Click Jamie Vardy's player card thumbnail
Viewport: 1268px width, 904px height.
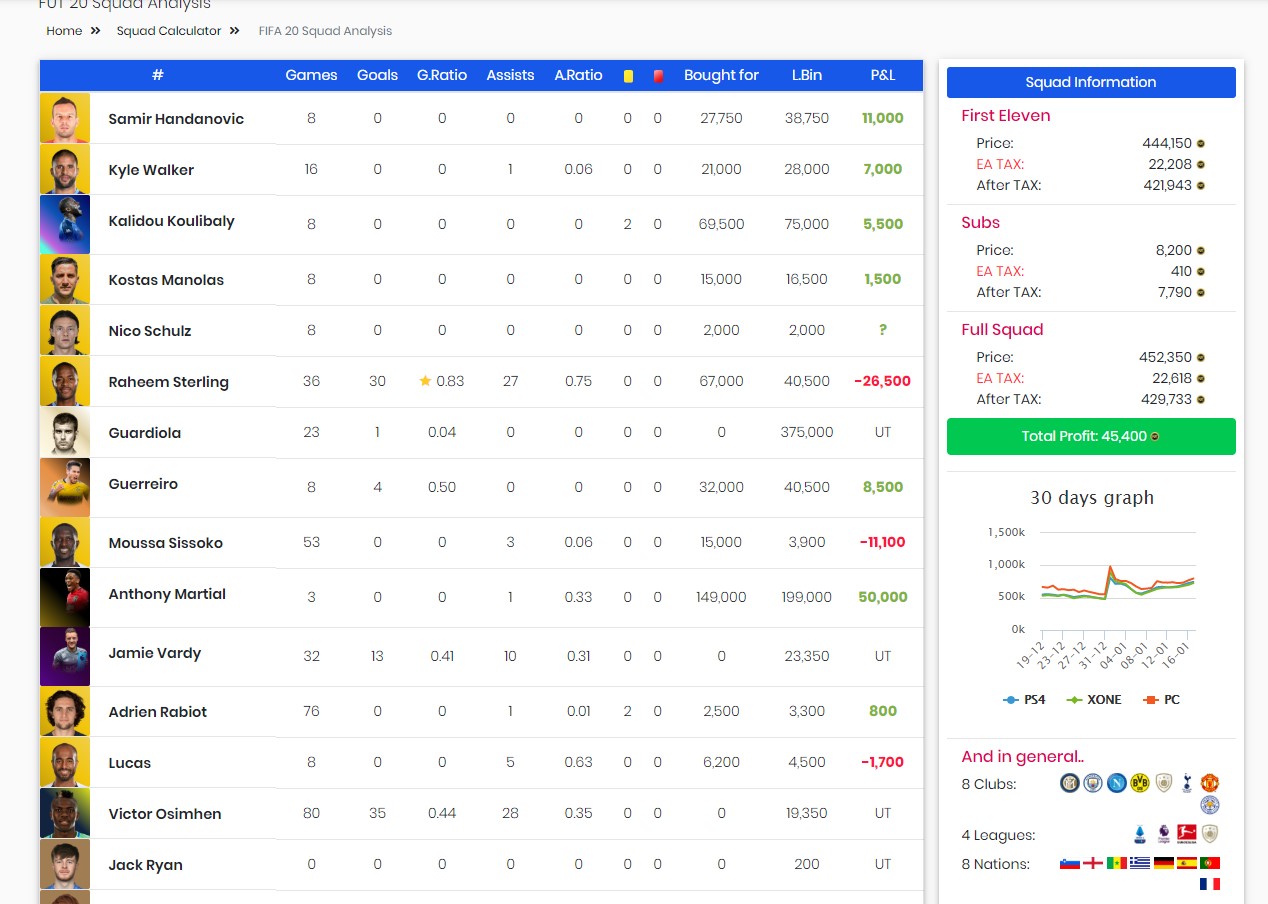tap(65, 656)
